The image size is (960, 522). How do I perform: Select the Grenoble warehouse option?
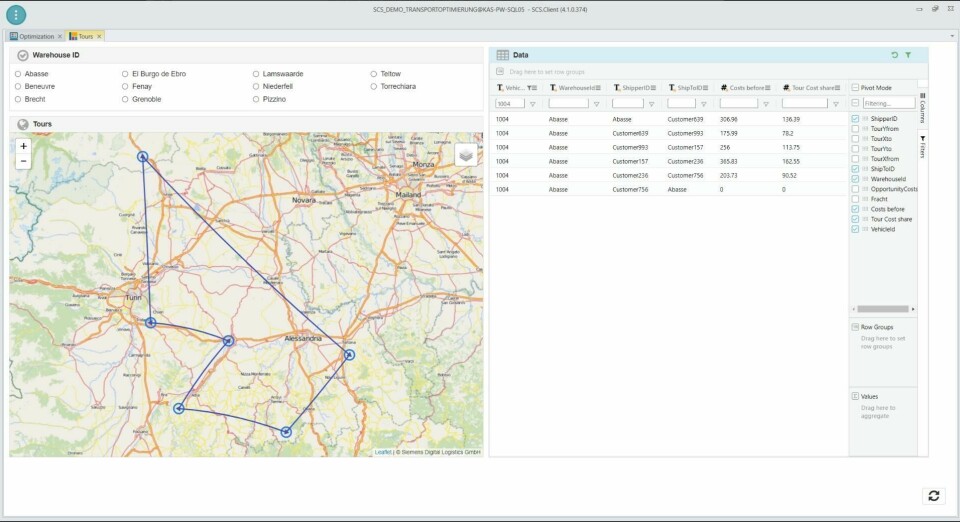[x=125, y=99]
